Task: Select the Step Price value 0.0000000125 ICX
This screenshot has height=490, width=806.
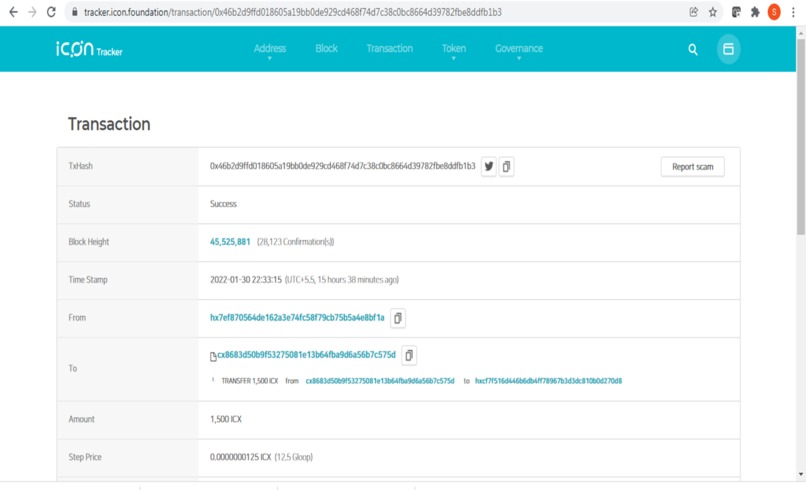Action: pos(240,457)
